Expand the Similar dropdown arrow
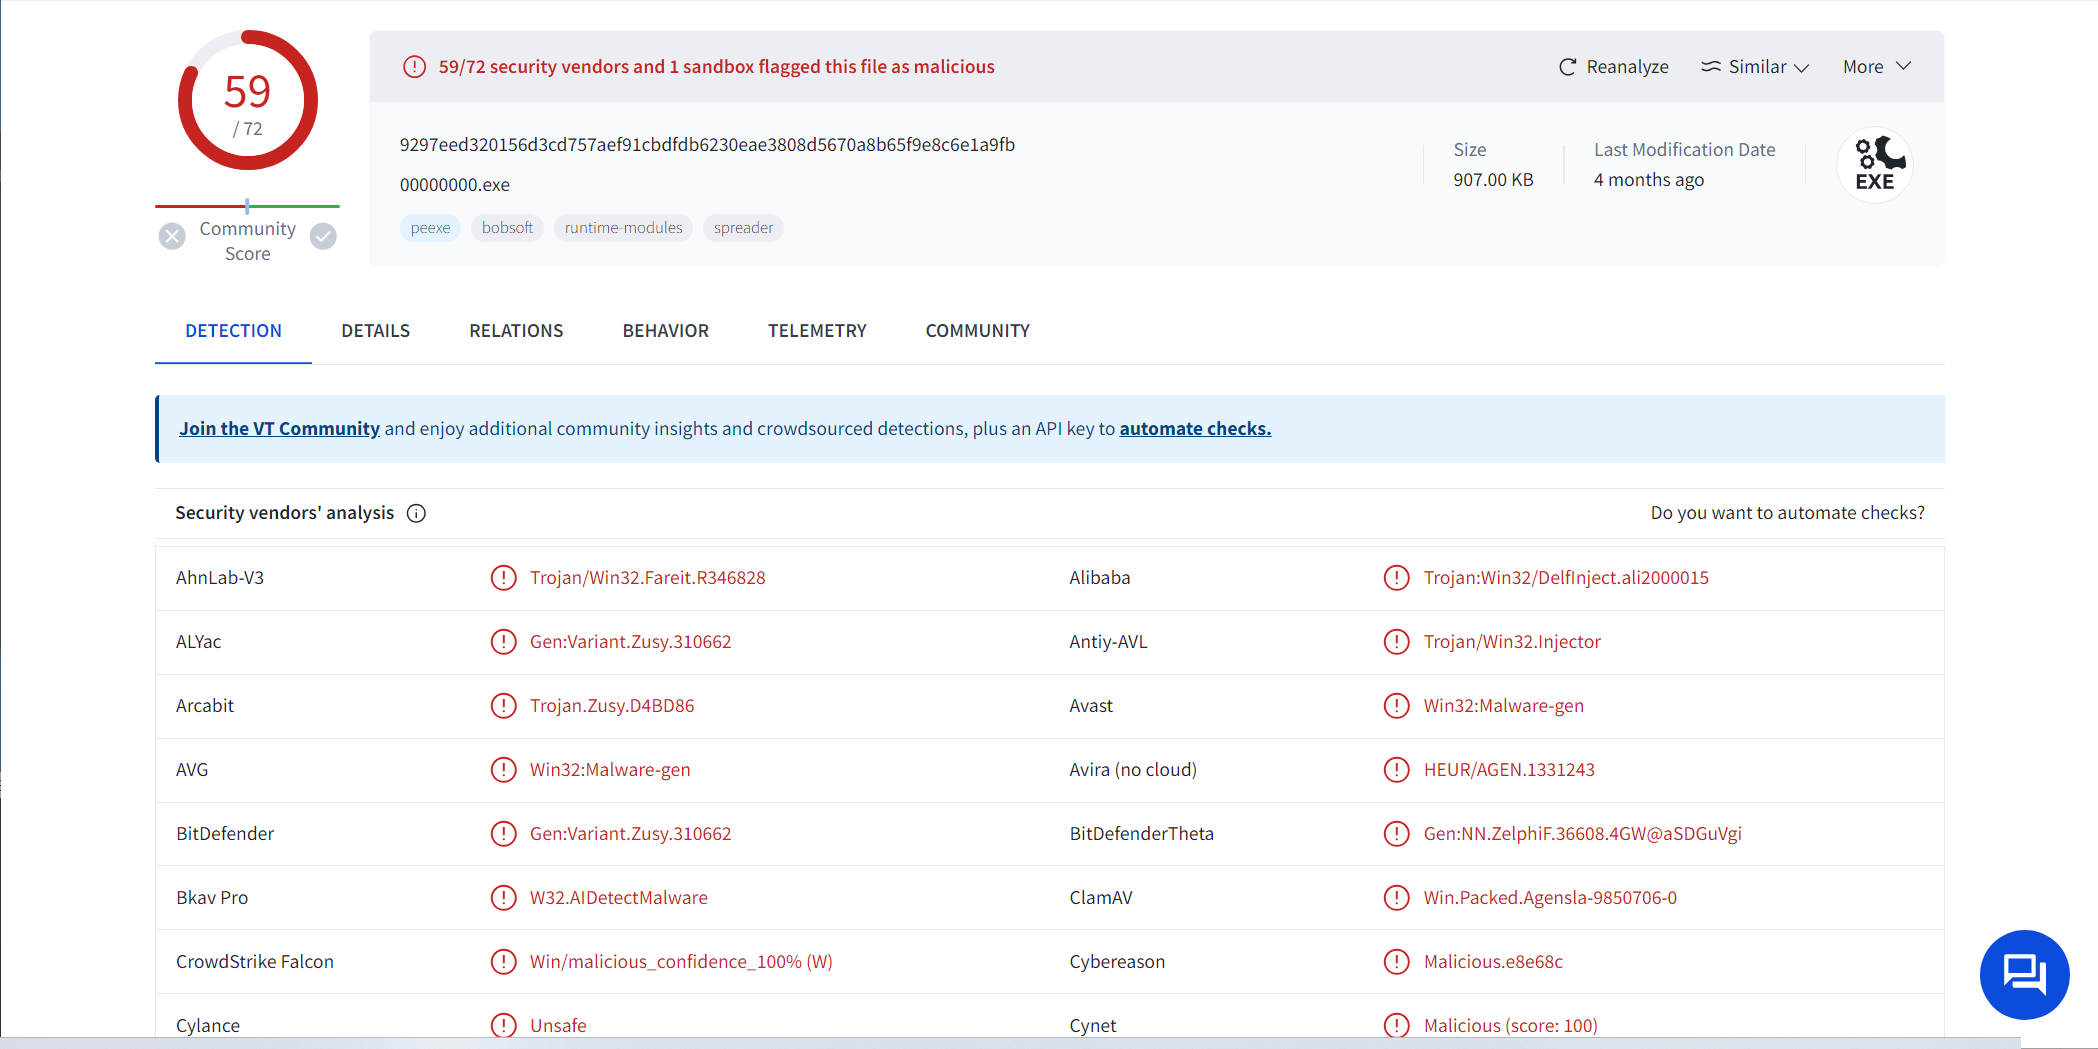The width and height of the screenshot is (2098, 1049). (1802, 68)
